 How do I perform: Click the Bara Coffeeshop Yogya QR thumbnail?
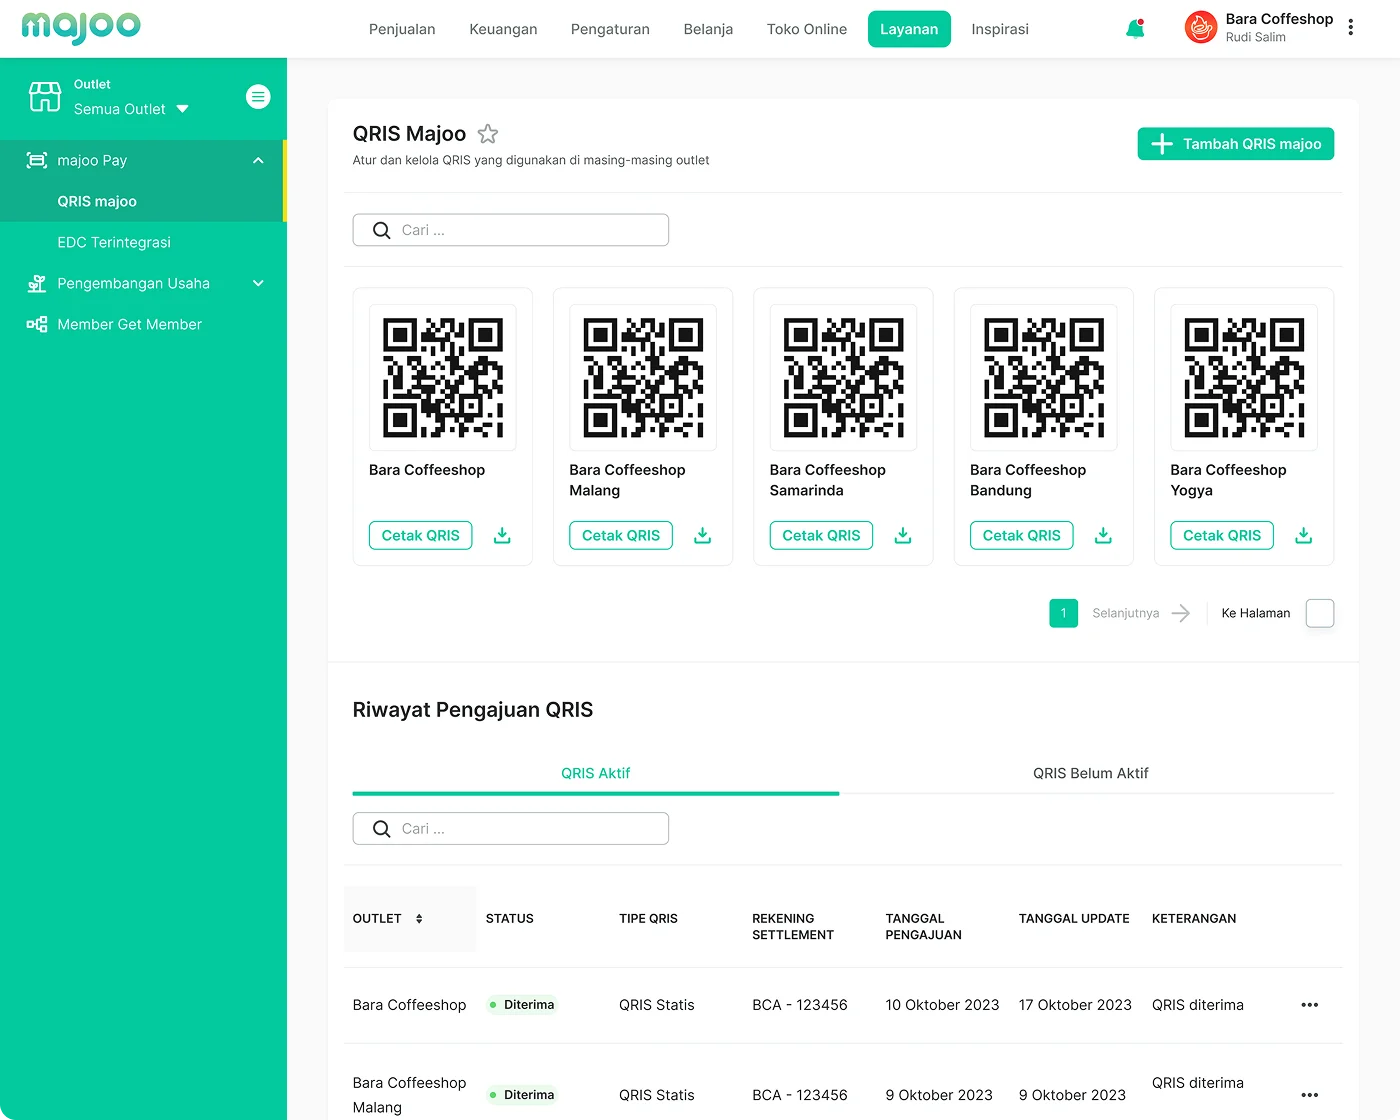[x=1244, y=378]
